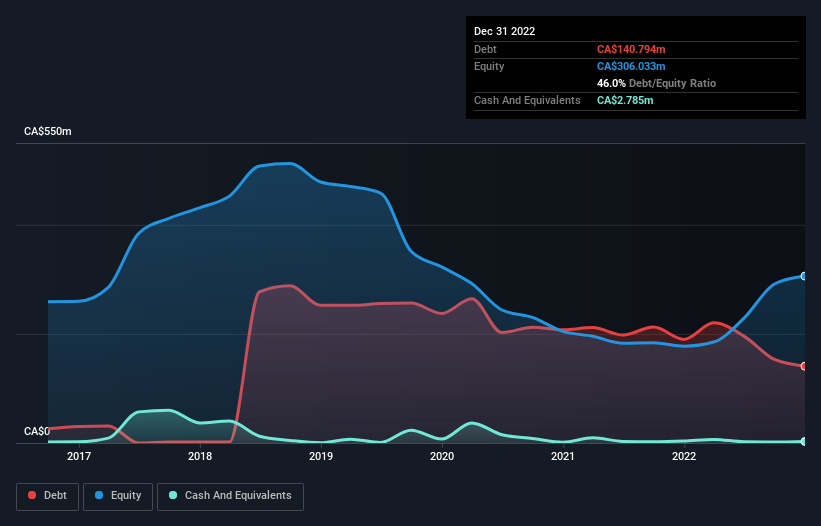Click Cash And Equivalents label in tooltip
The height and width of the screenshot is (526, 821).
coord(527,100)
